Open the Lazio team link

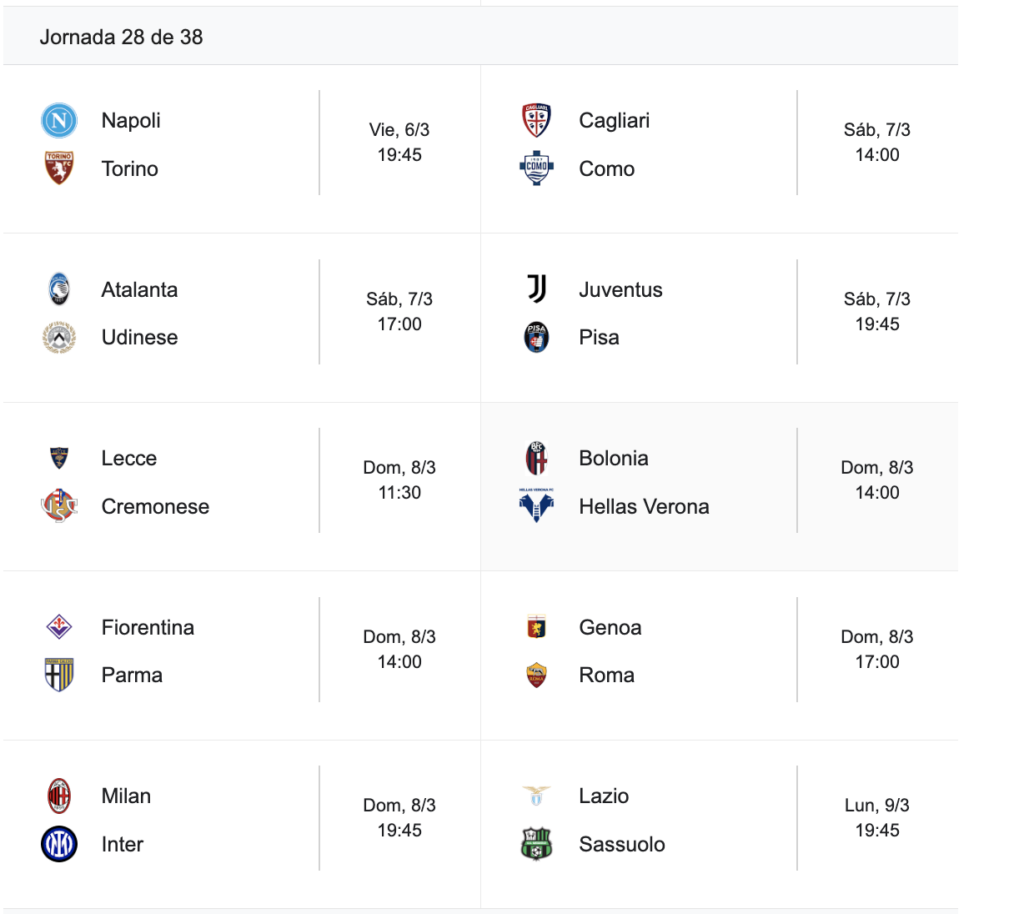pyautogui.click(x=604, y=797)
